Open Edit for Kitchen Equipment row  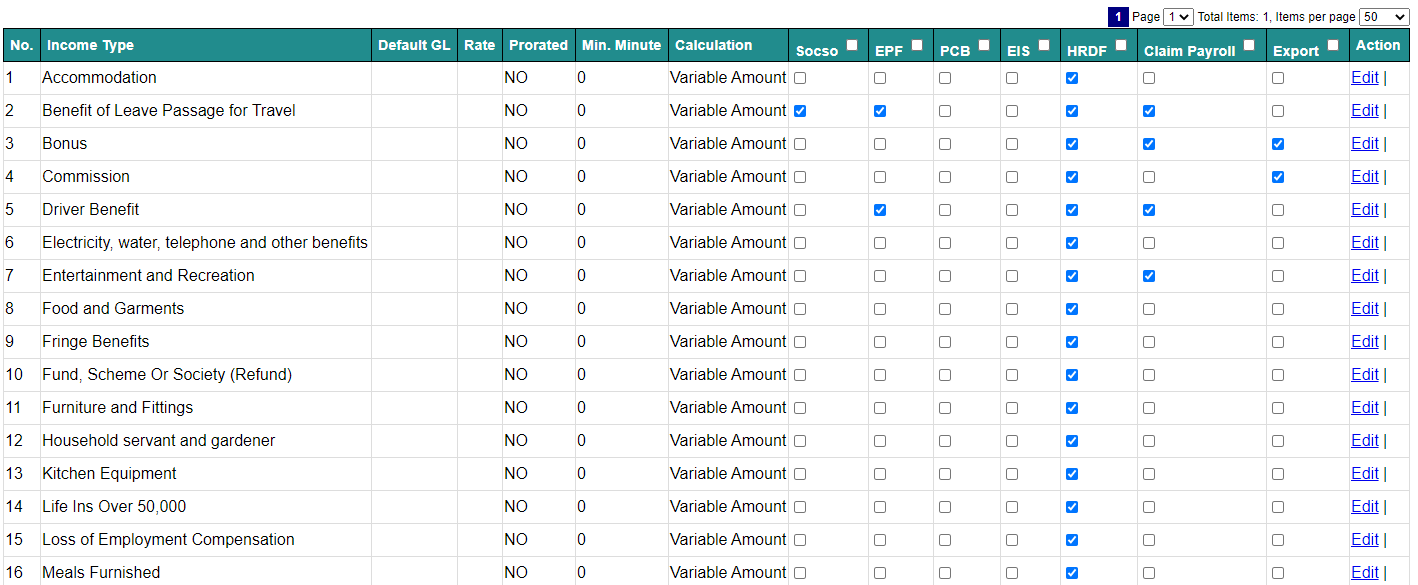(x=1364, y=473)
